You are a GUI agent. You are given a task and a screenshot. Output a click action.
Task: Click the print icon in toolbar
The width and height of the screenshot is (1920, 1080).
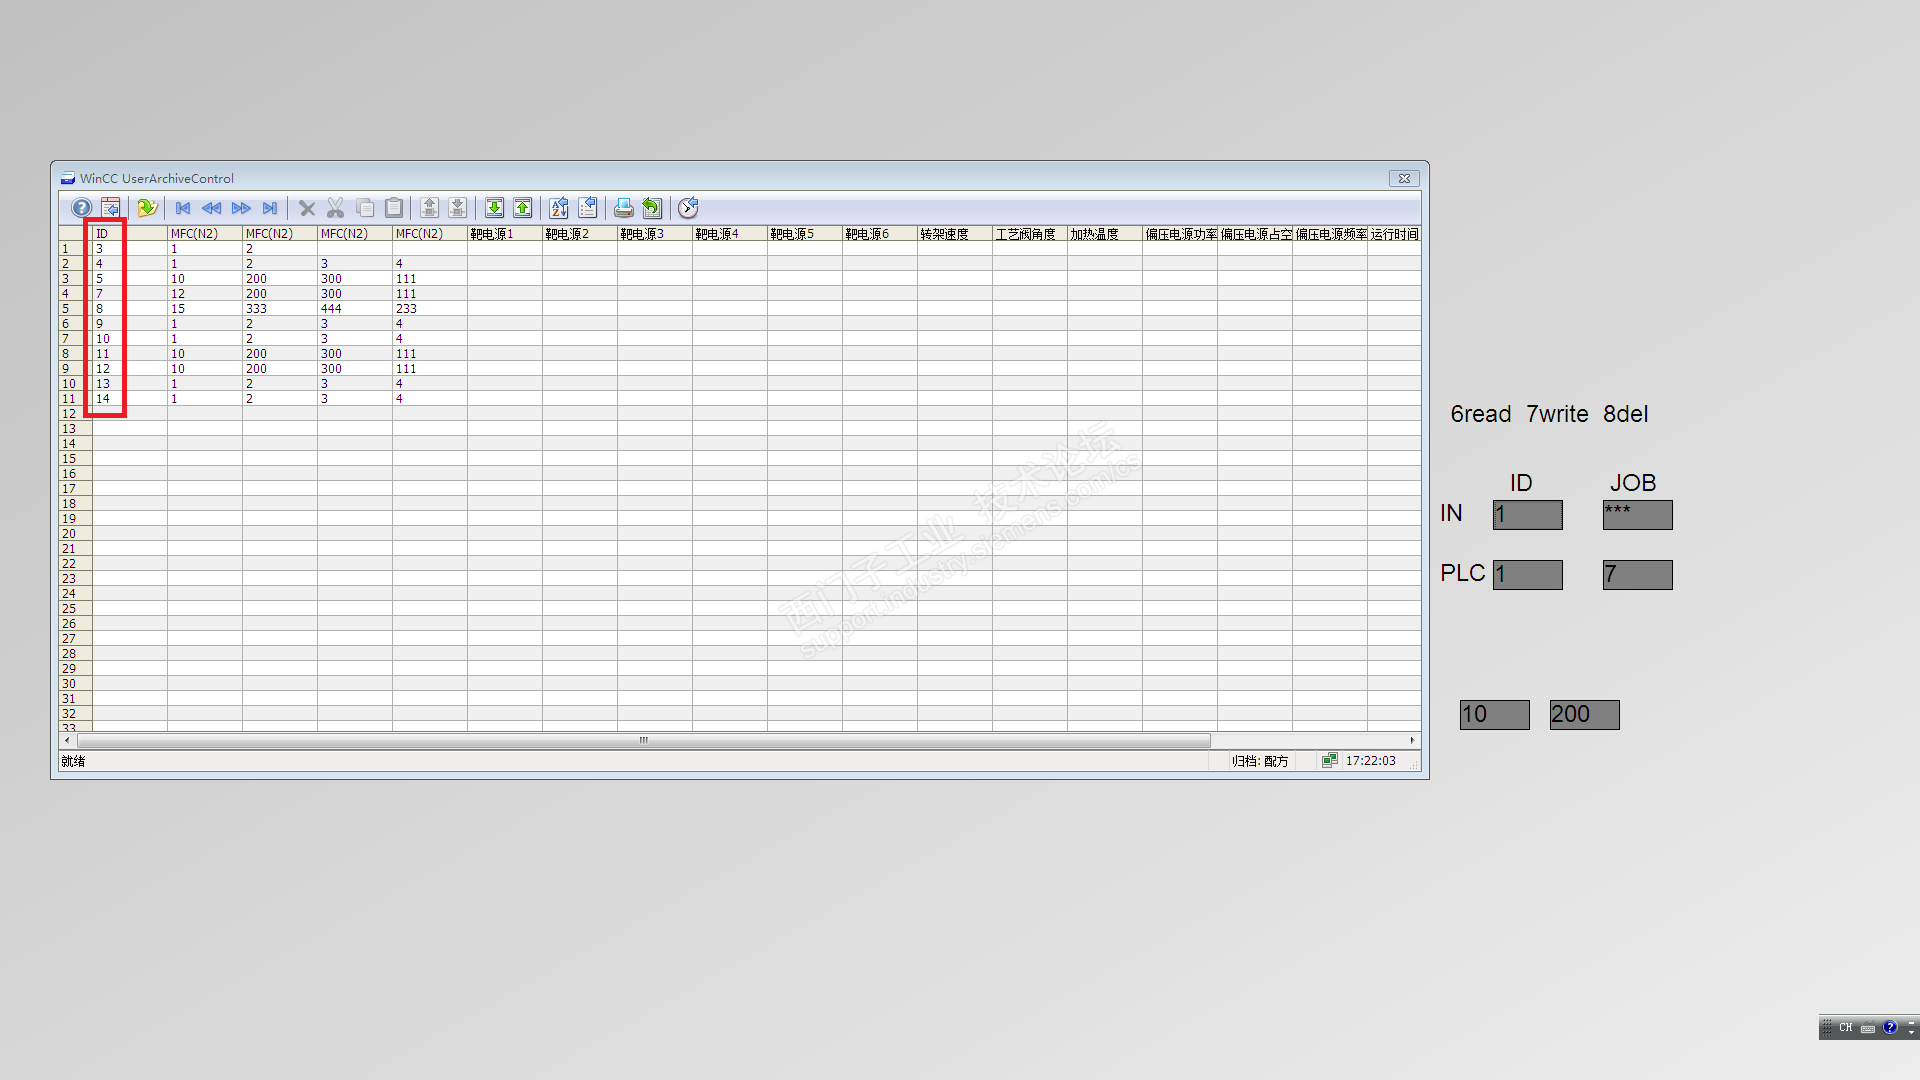pos(623,208)
